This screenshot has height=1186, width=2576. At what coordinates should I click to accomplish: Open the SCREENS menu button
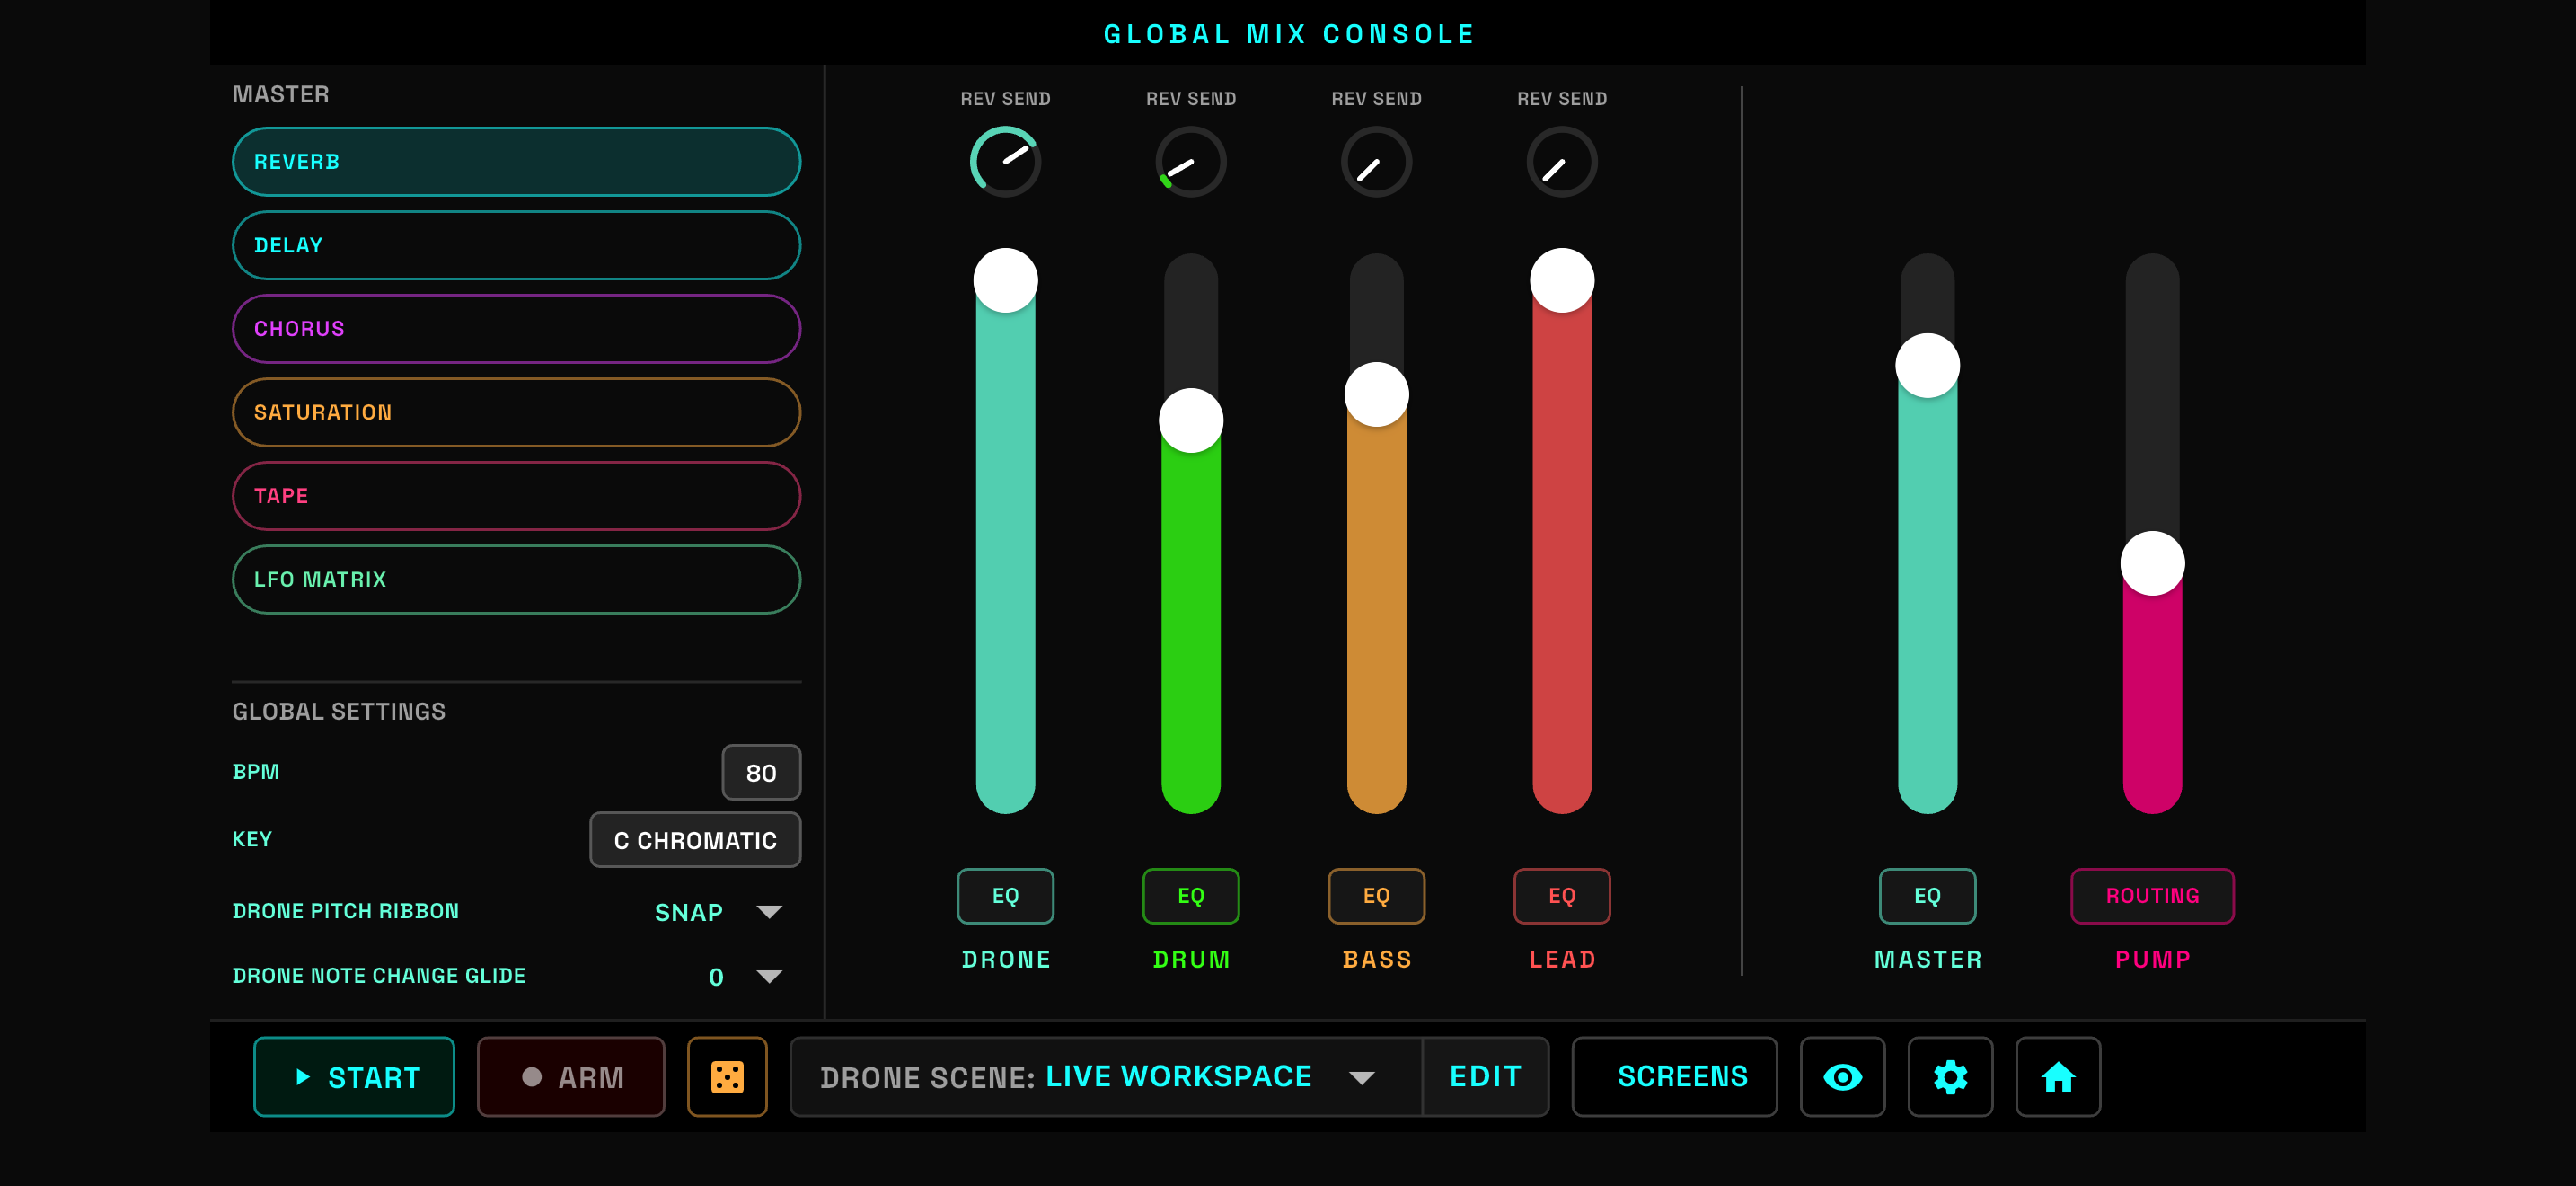tap(1674, 1077)
